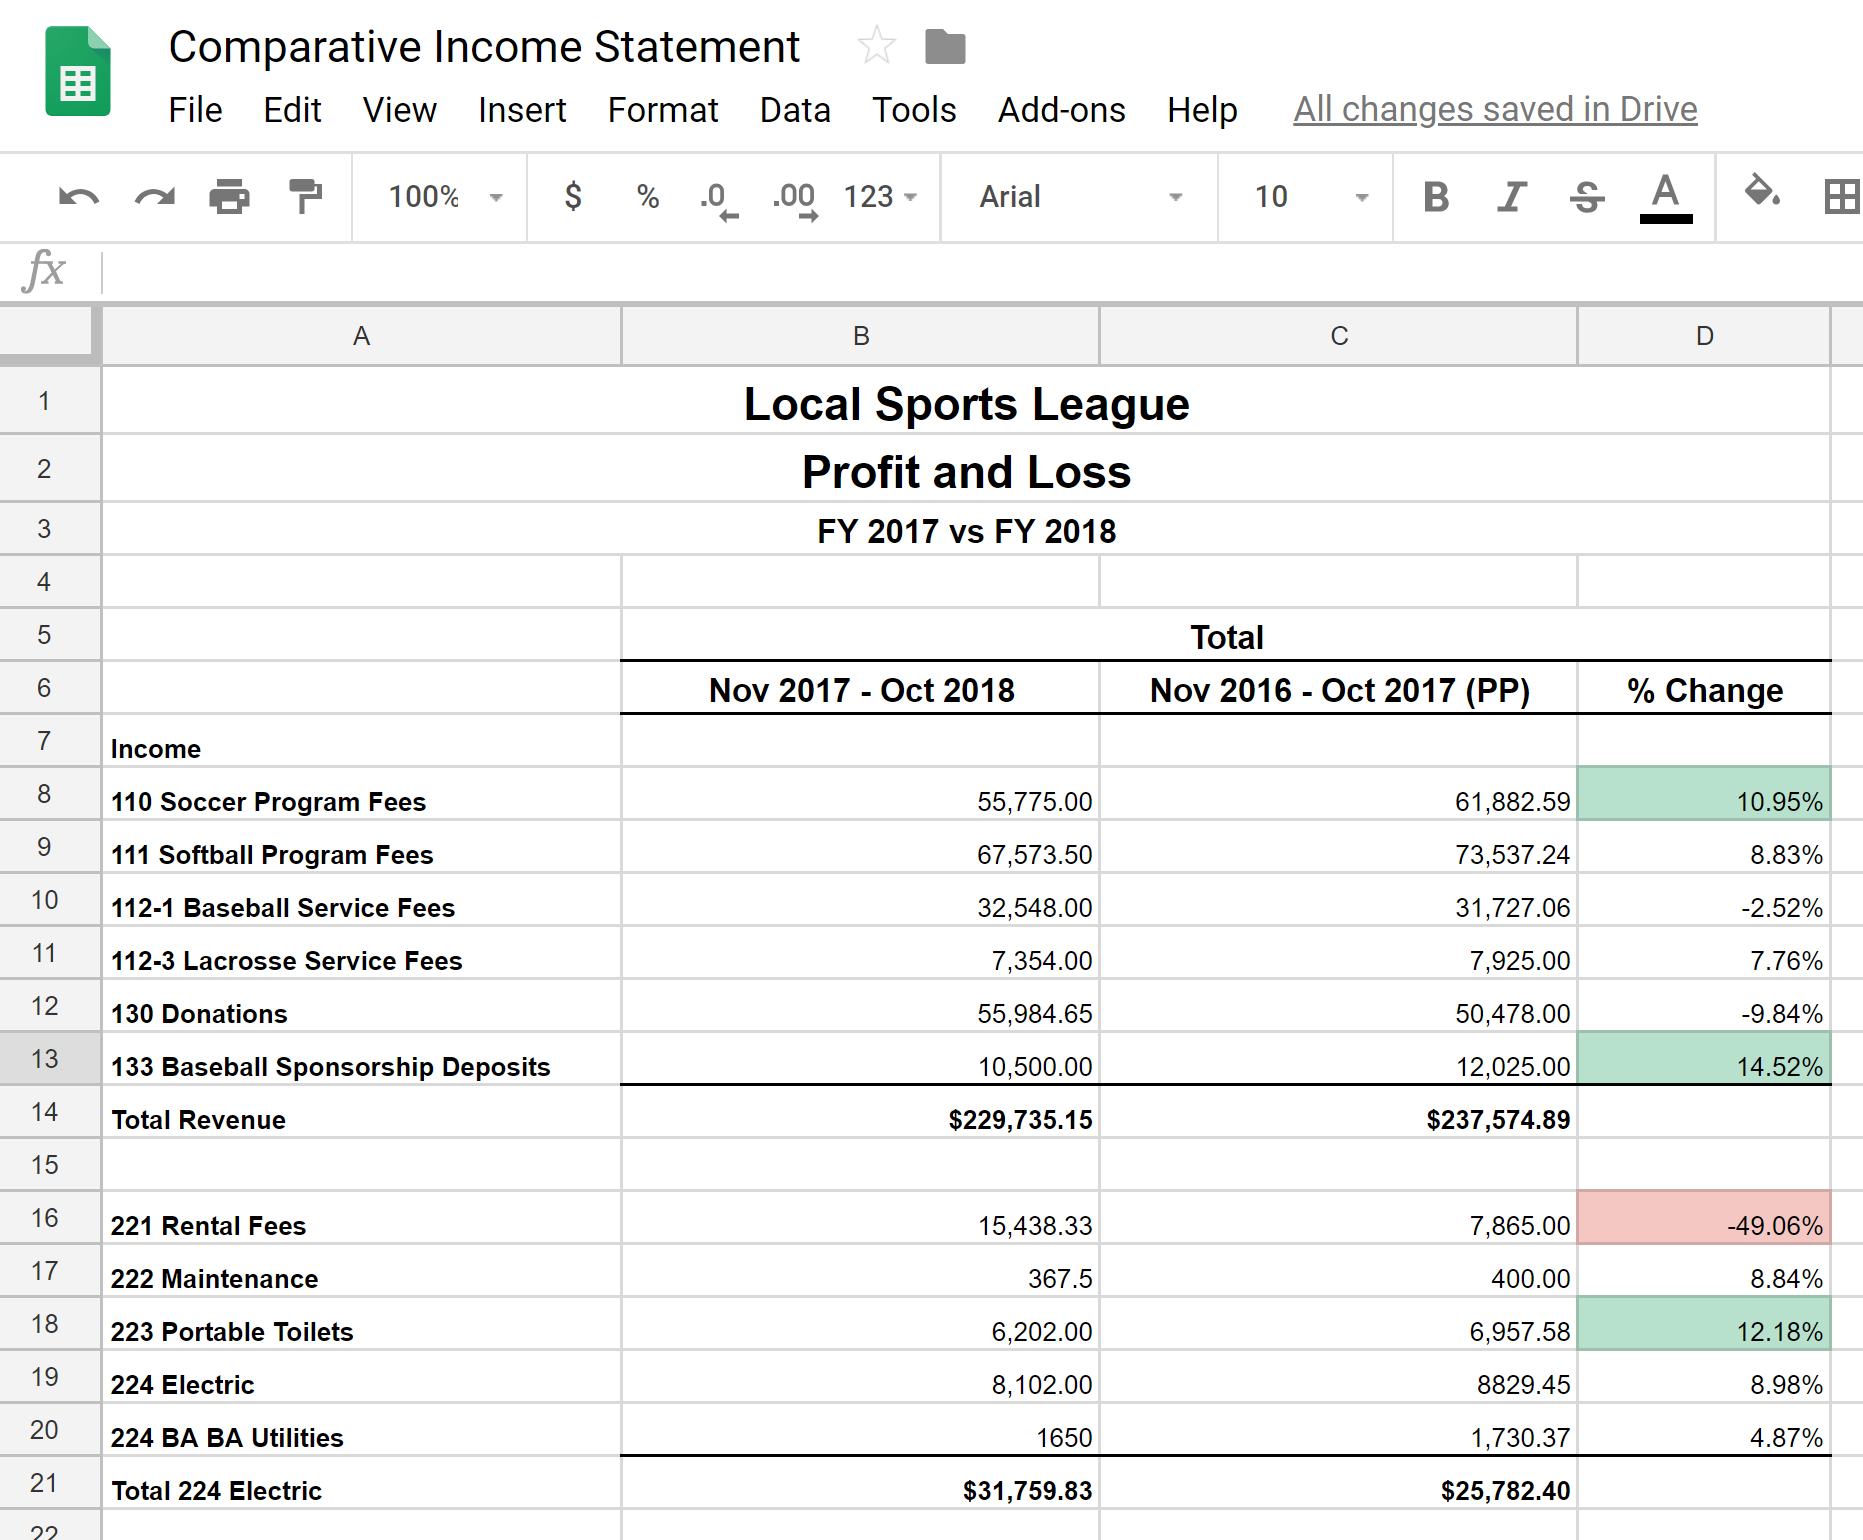The image size is (1863, 1540).
Task: Open the 123 more formats dropdown
Action: [x=880, y=197]
